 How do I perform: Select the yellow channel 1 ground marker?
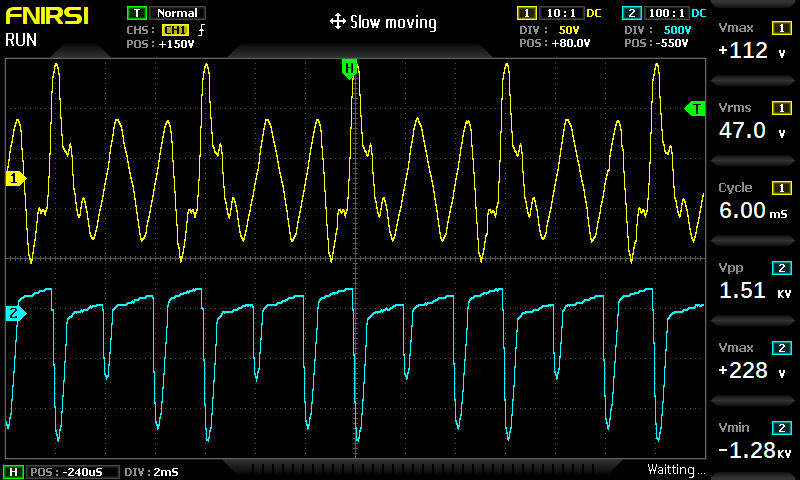click(x=15, y=178)
